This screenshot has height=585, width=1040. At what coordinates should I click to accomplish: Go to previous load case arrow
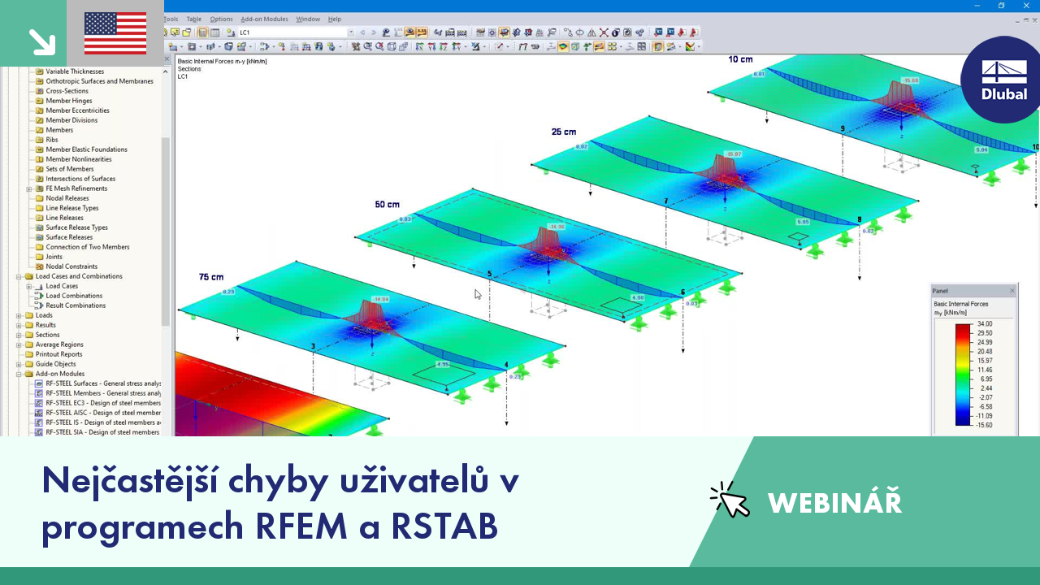tap(362, 32)
